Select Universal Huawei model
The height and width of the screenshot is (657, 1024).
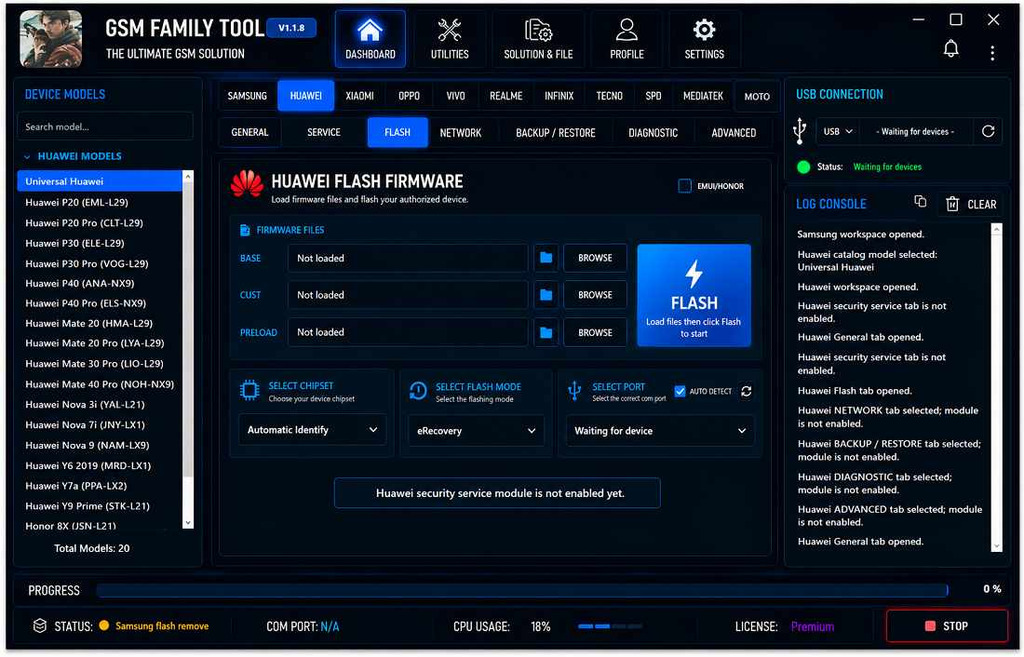coord(100,181)
